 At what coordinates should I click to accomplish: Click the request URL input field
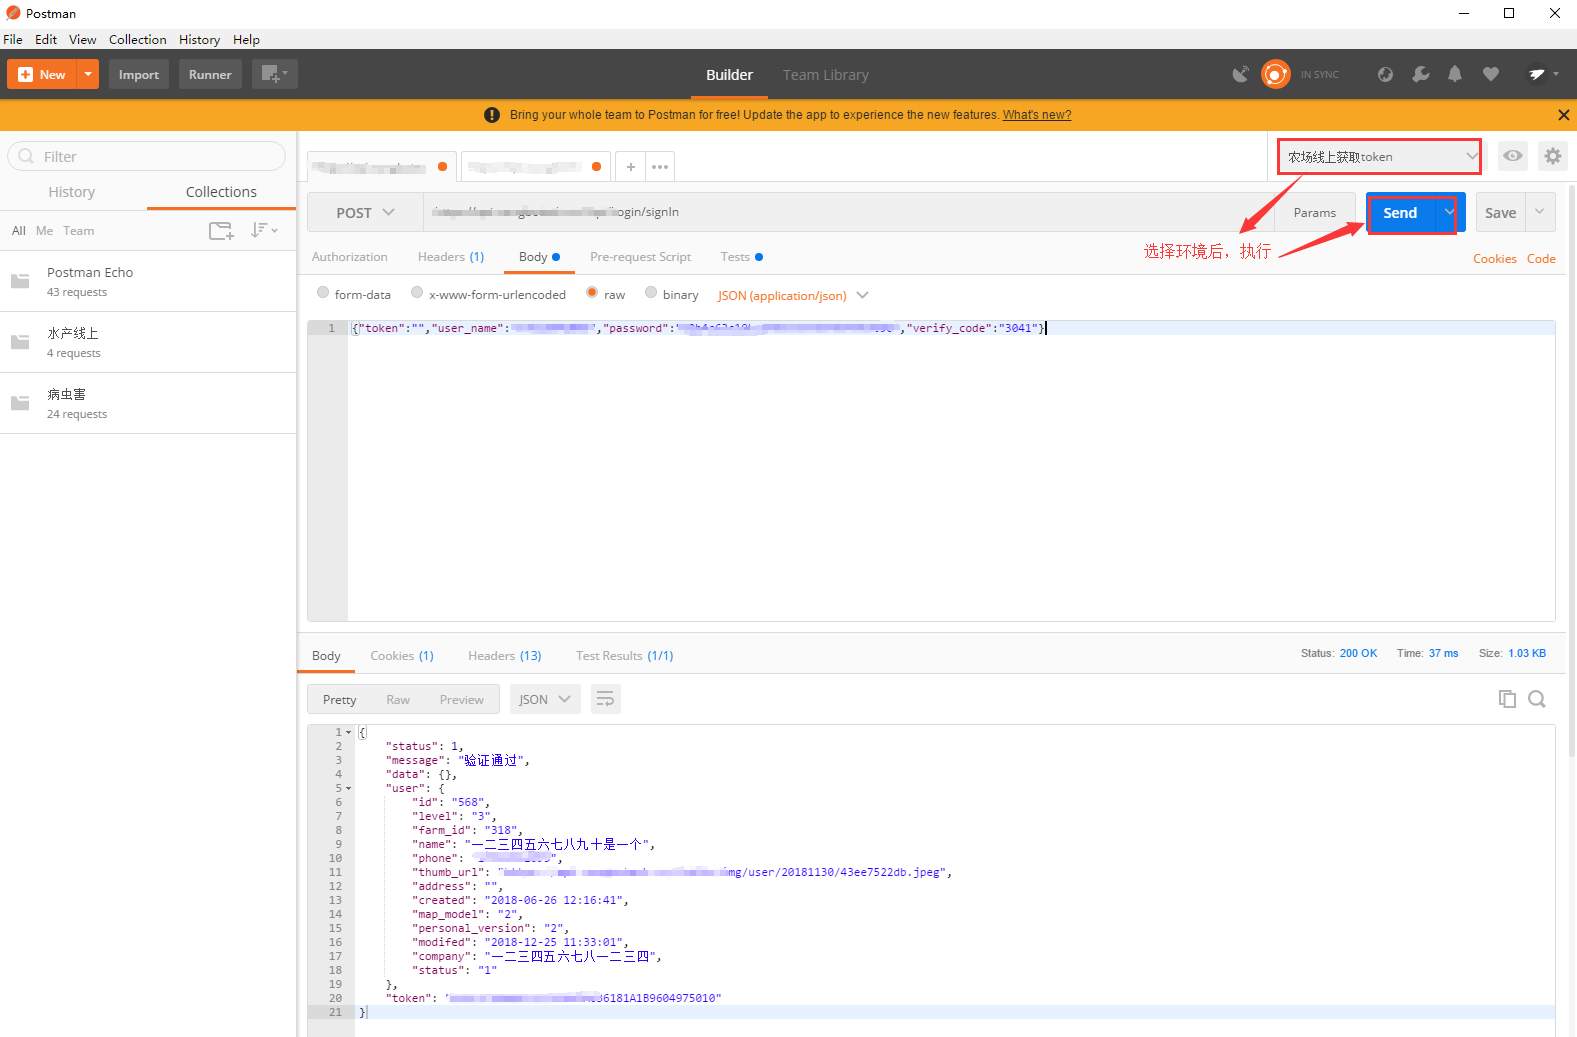click(848, 212)
